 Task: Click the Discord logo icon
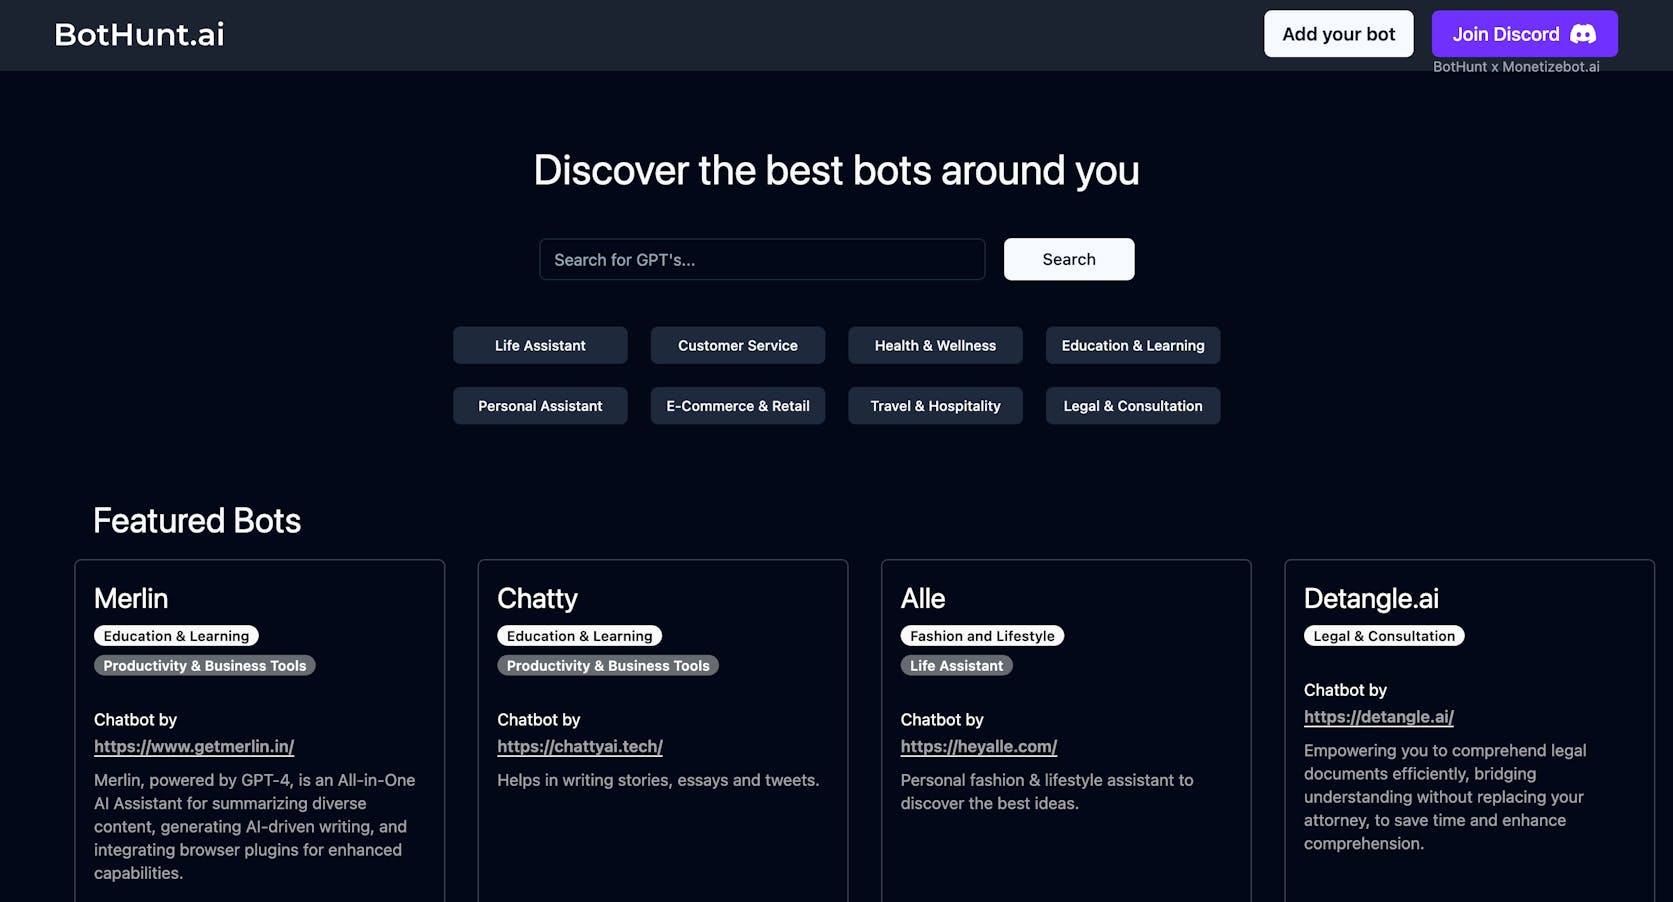1583,34
